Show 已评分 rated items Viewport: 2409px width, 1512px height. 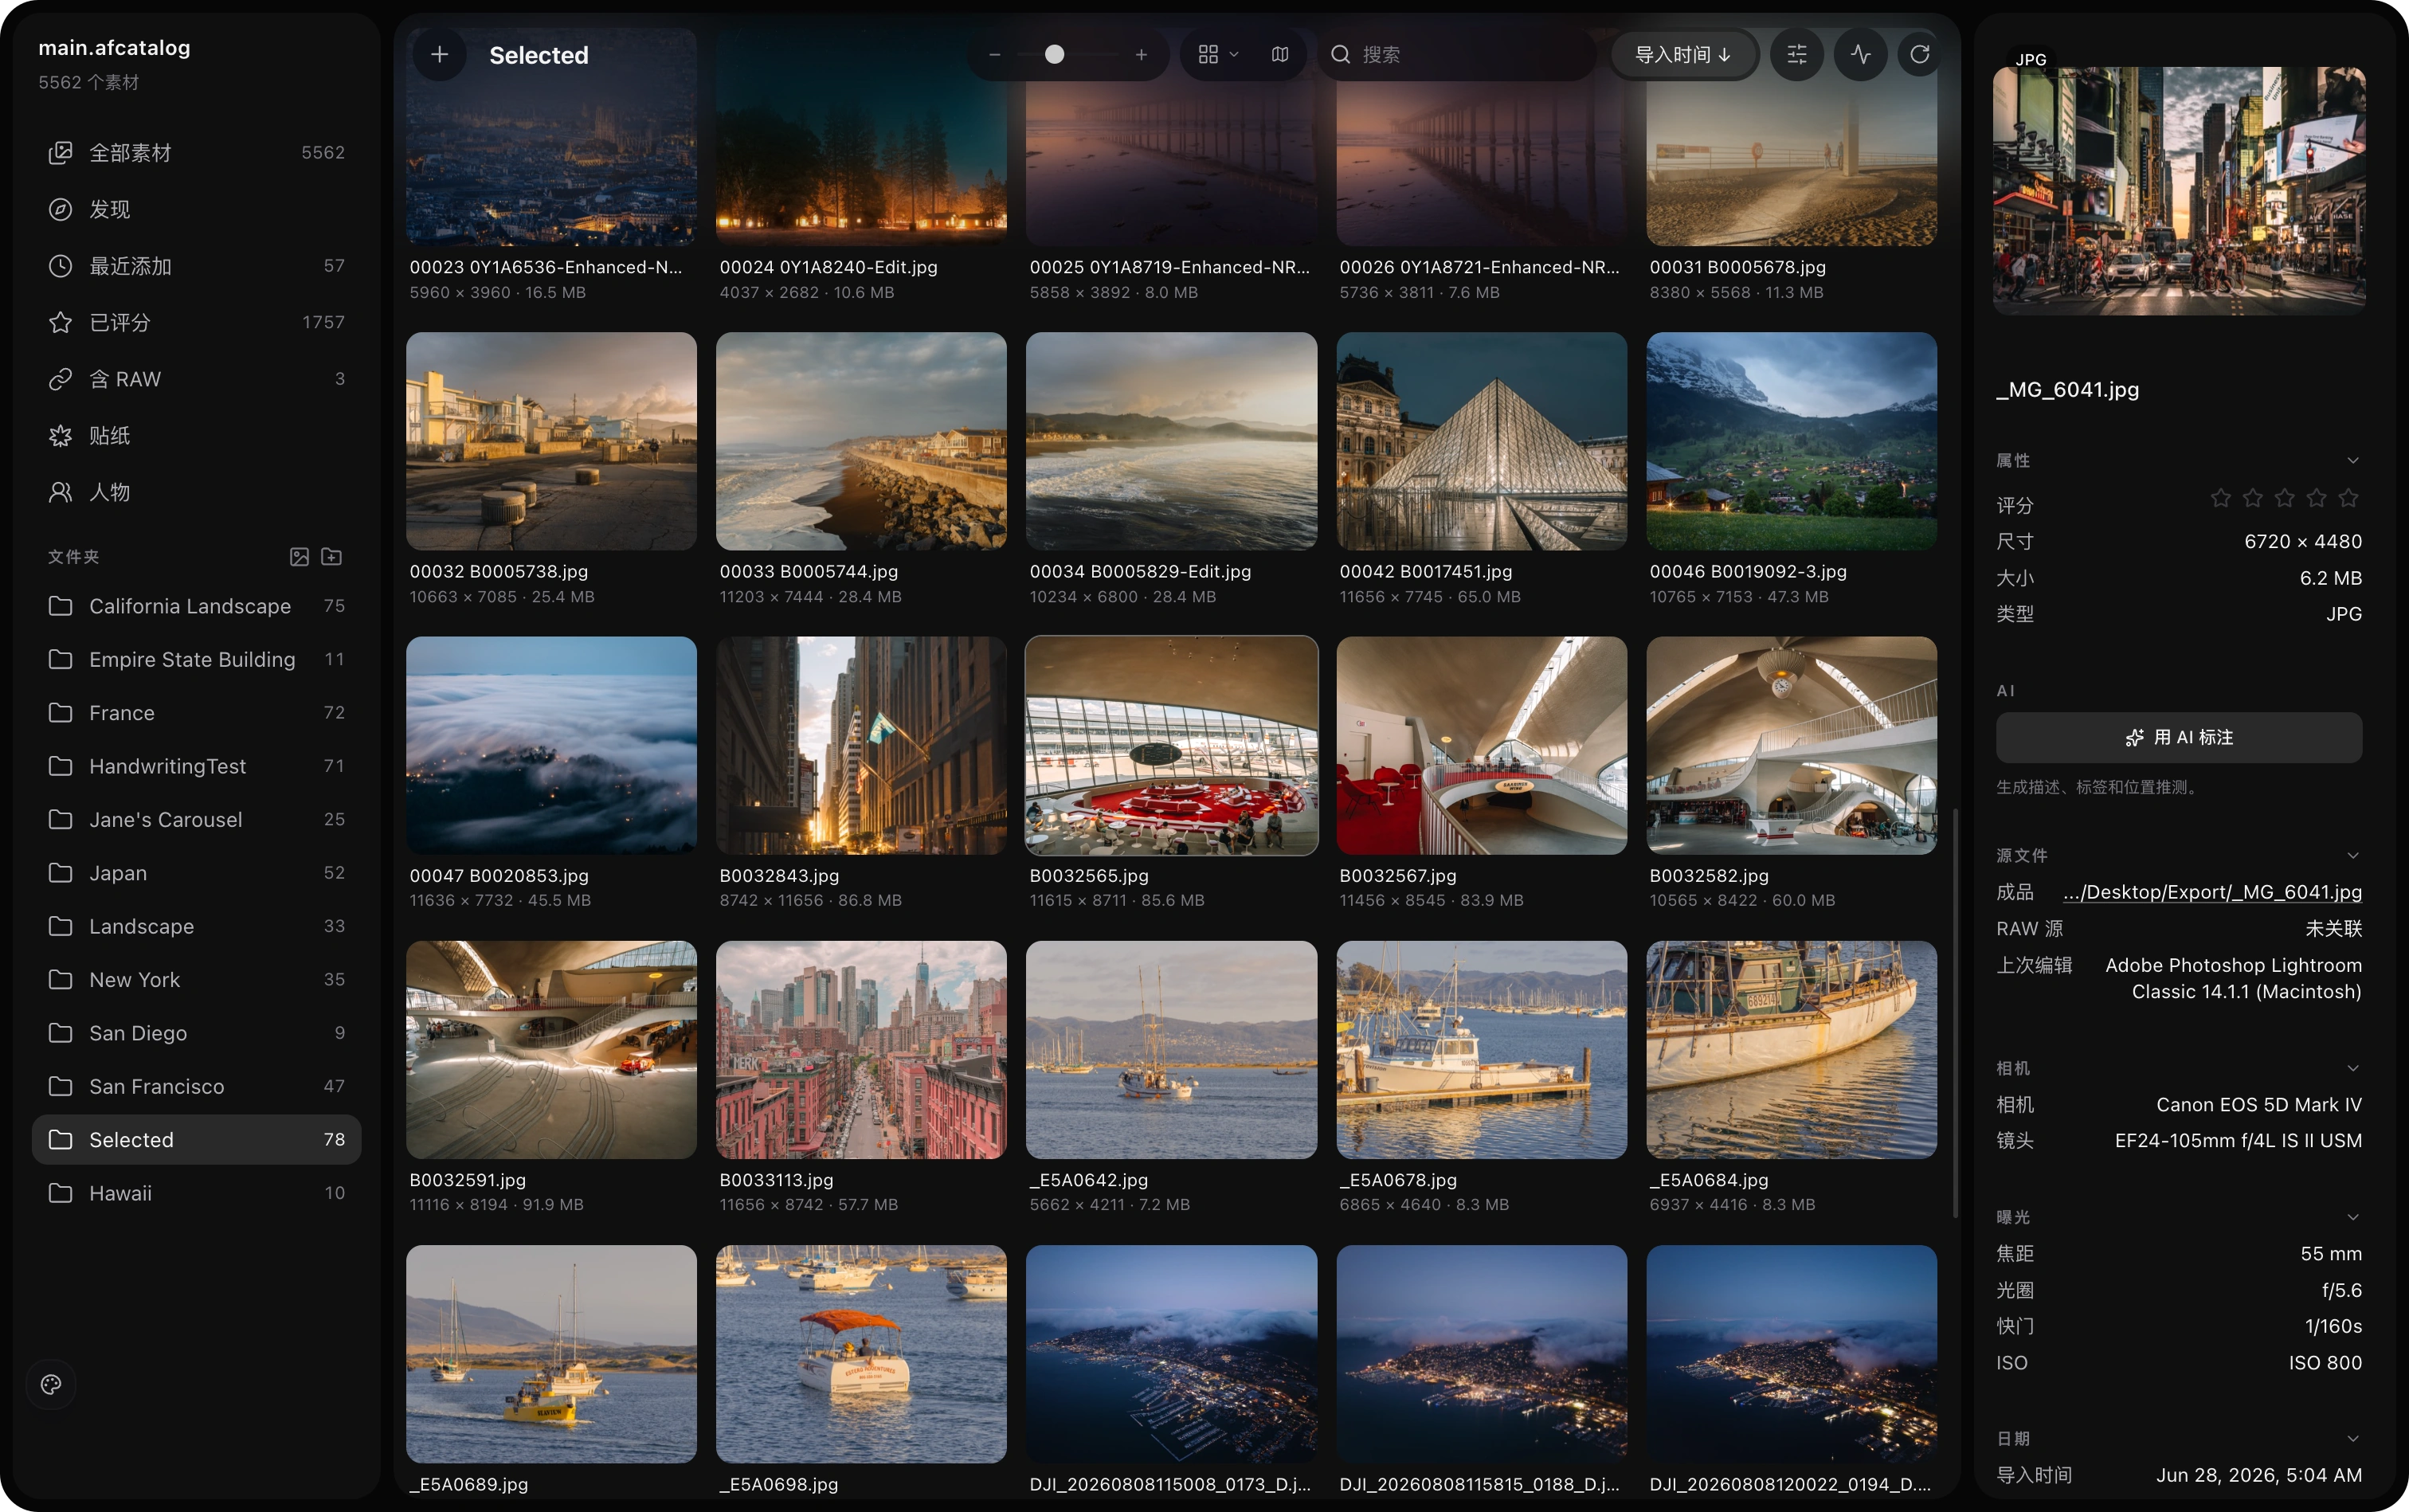[197, 322]
